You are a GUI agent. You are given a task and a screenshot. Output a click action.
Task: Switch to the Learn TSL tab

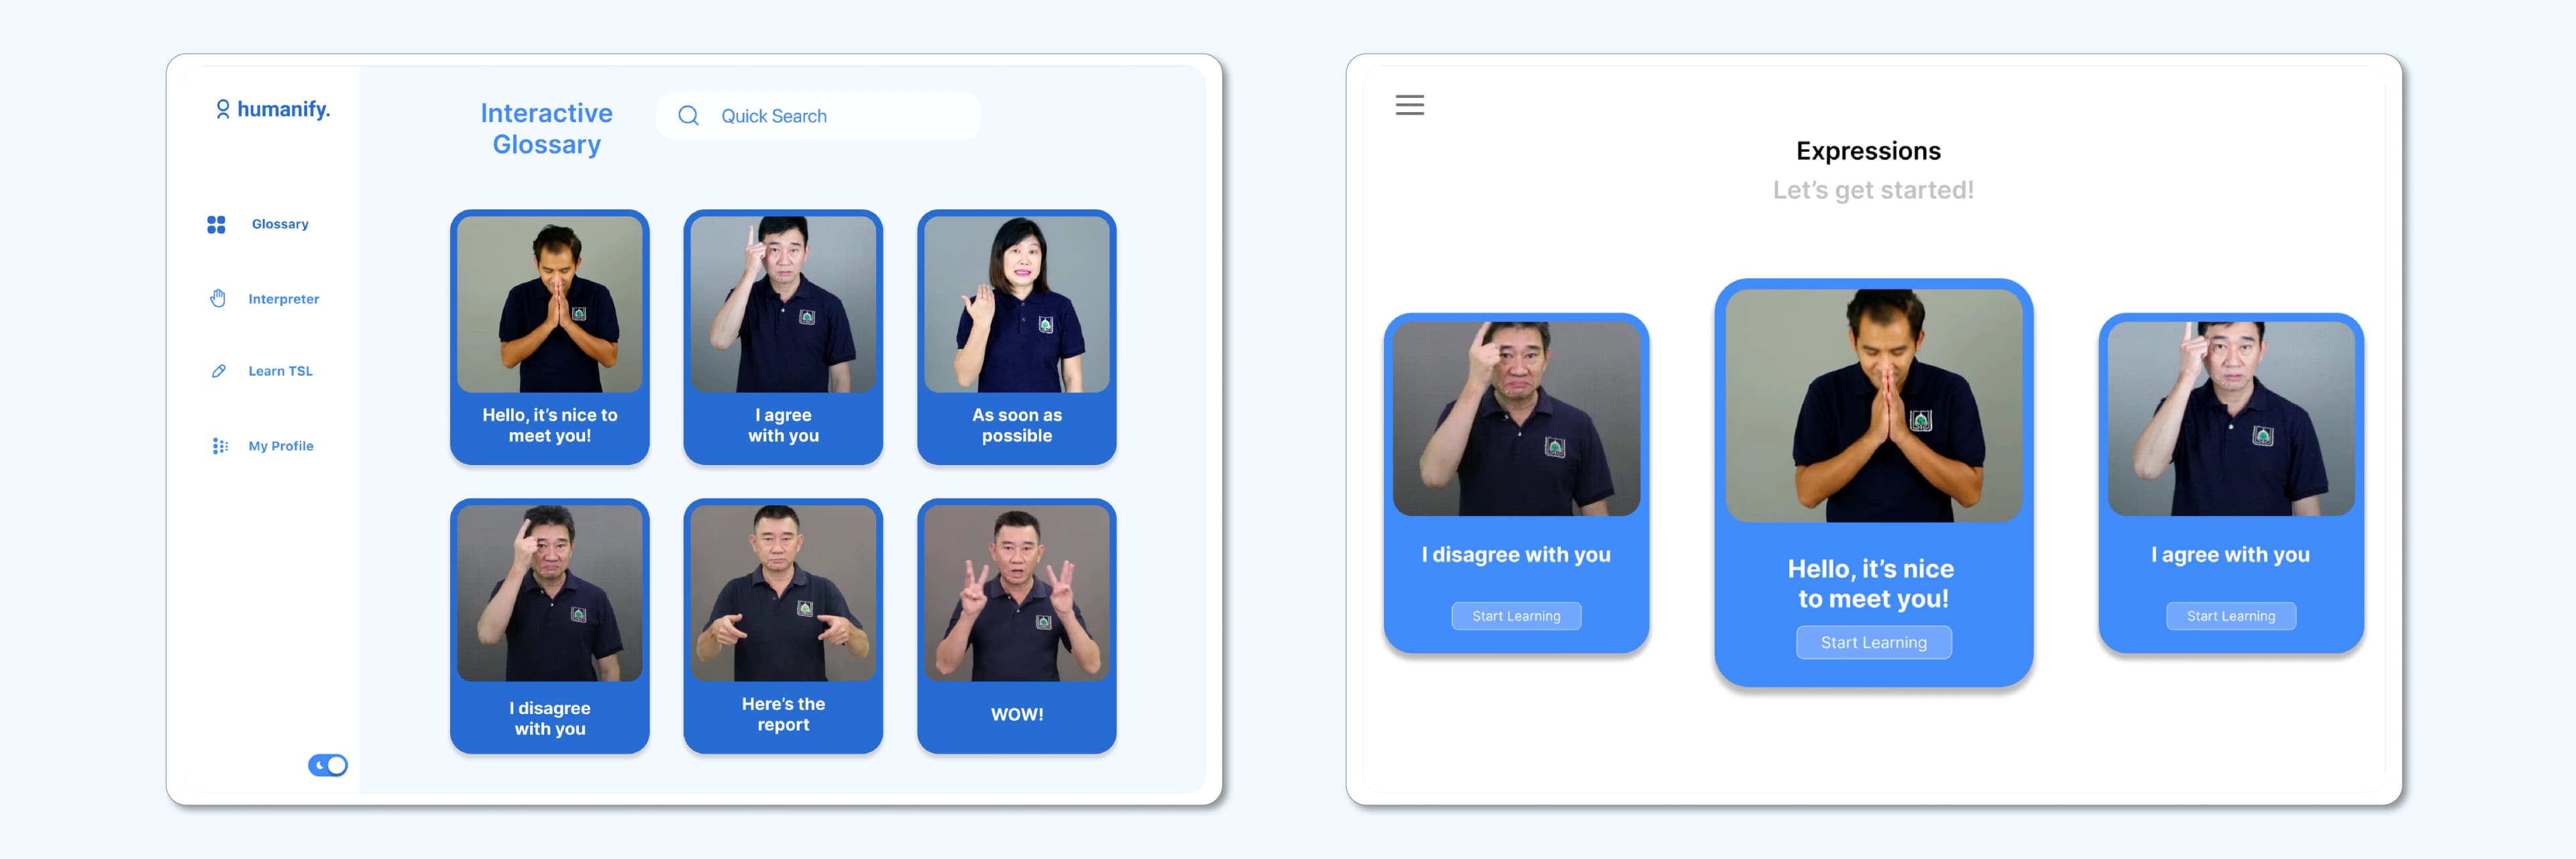280,371
